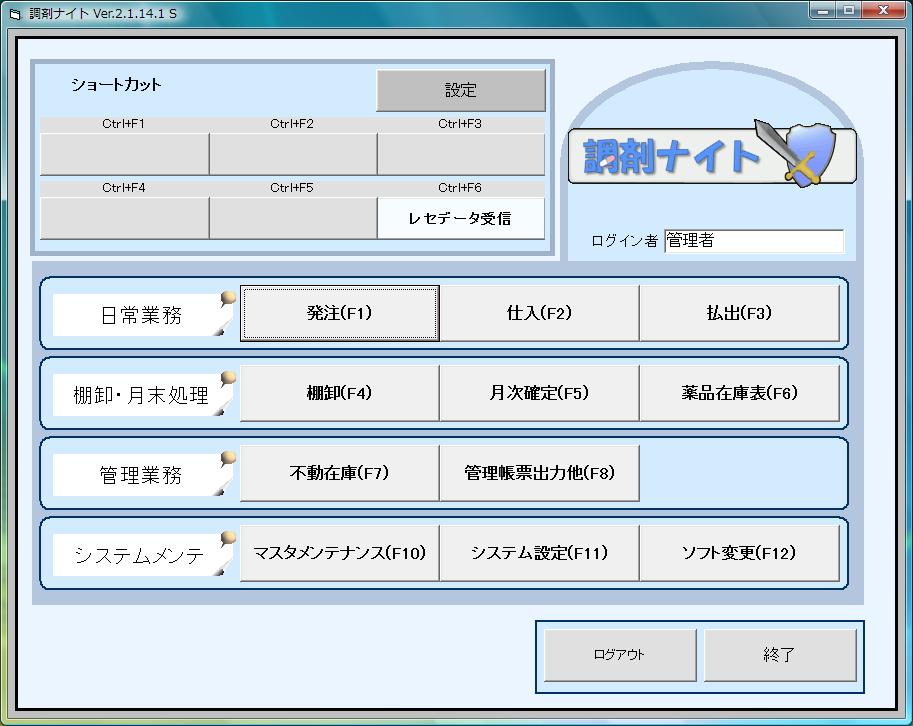913x726 pixels.
Task: Open 仕入(F2) purchasing screen
Action: [539, 313]
